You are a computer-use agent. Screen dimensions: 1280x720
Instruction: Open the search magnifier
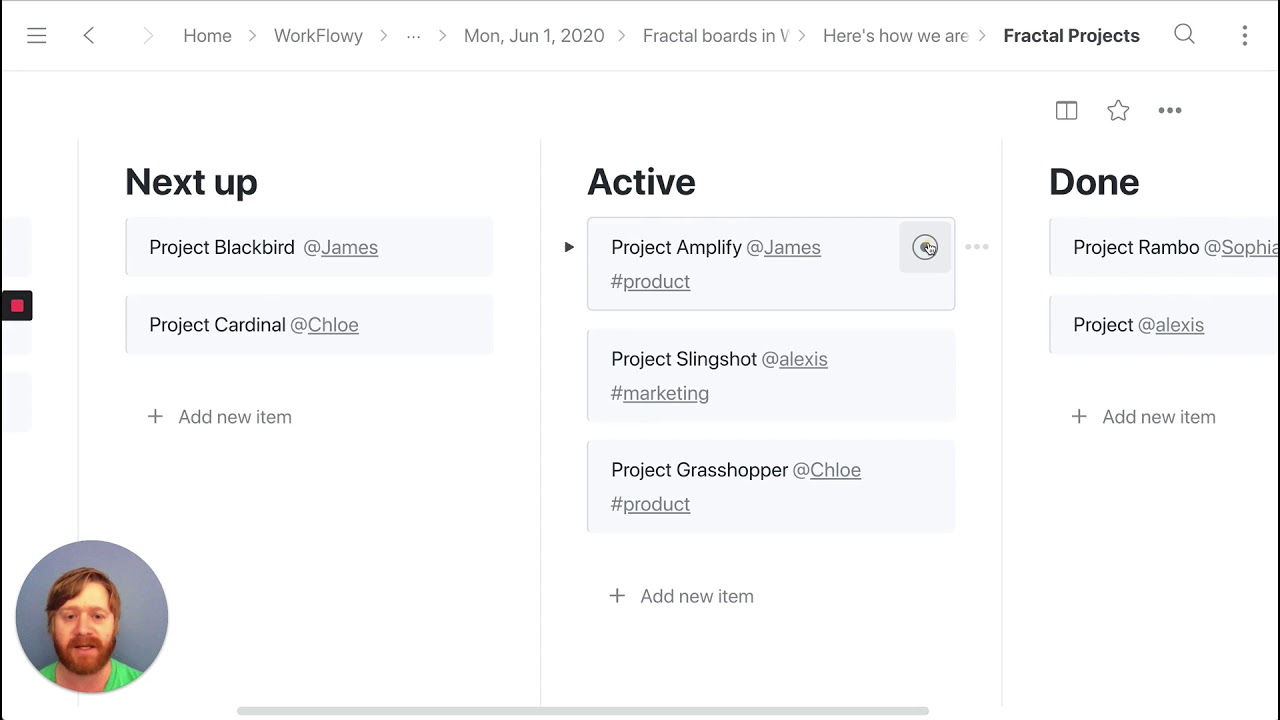coord(1184,35)
